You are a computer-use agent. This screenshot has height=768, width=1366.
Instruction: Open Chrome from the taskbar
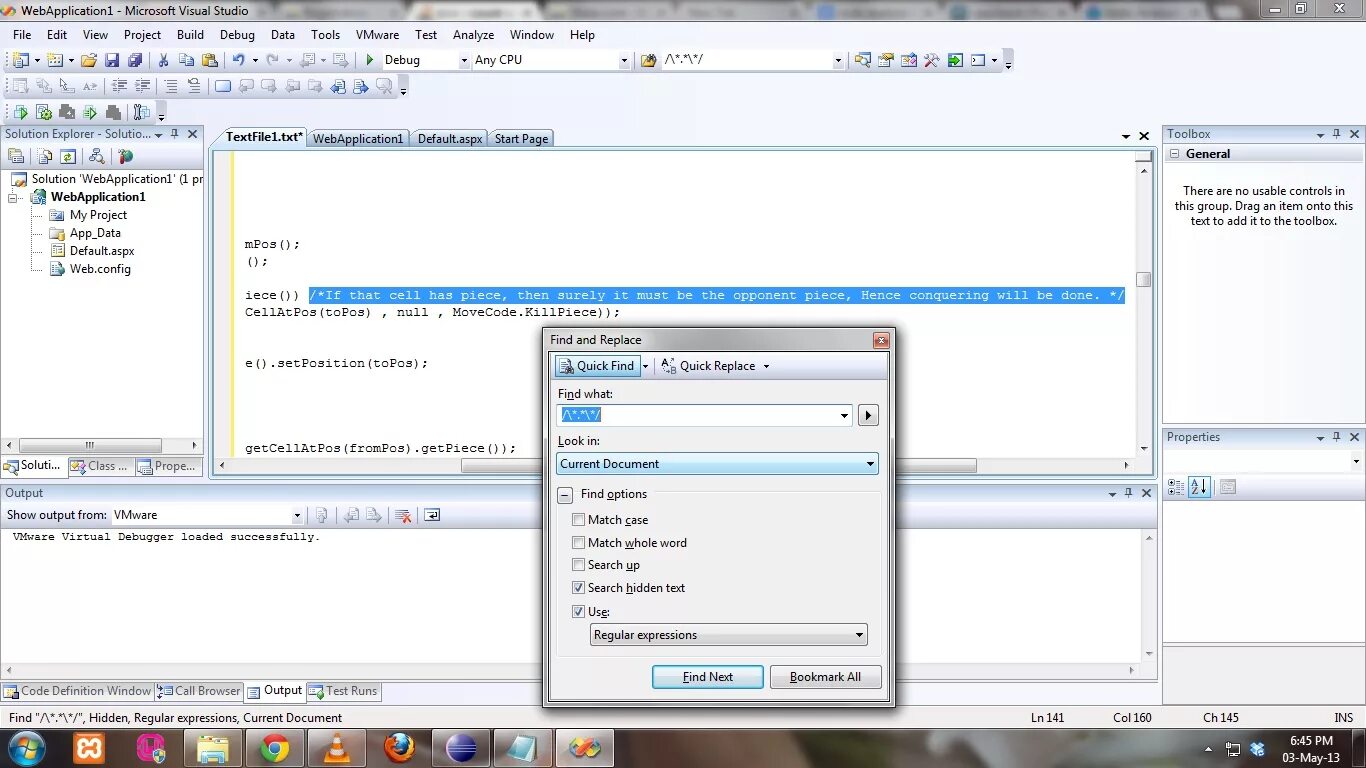(275, 748)
